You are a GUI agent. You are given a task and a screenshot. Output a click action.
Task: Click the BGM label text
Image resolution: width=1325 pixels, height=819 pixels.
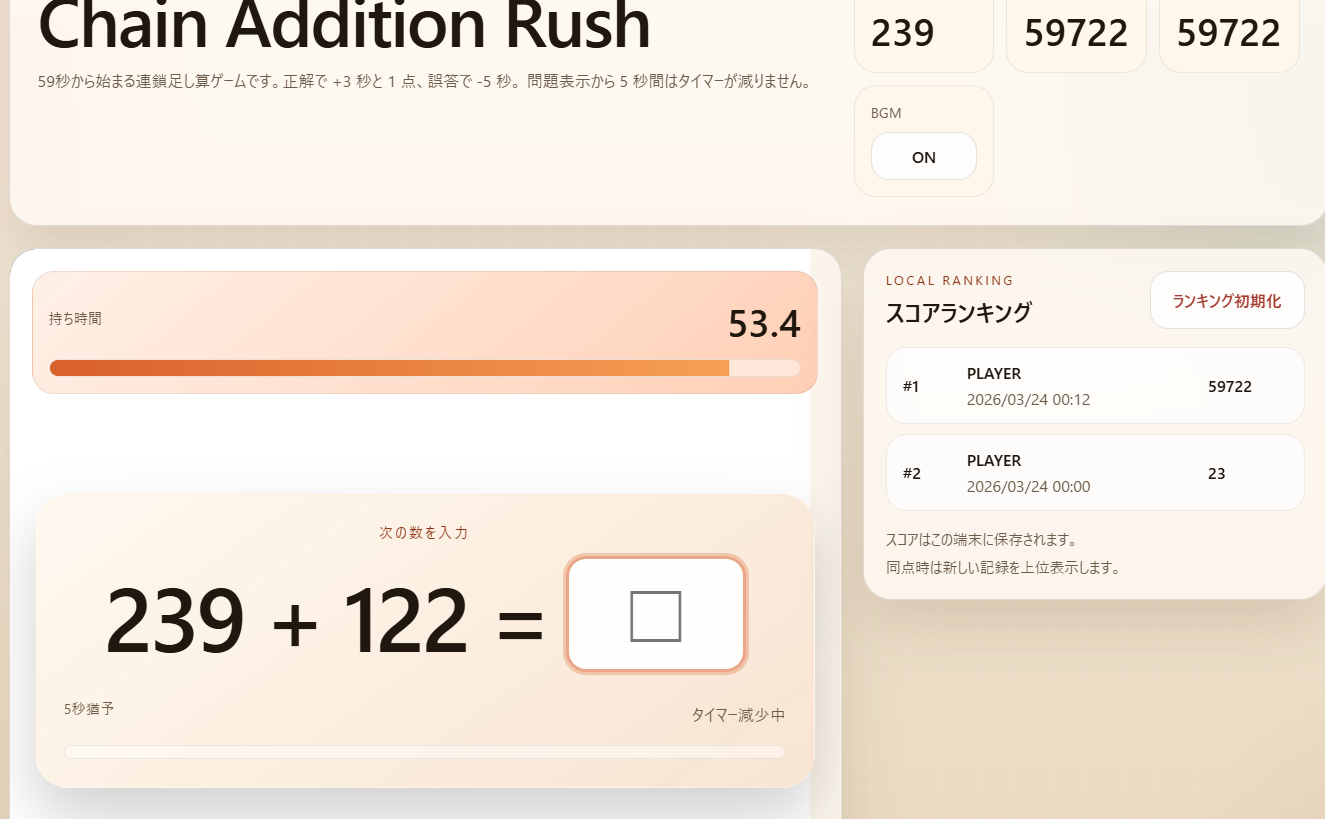coord(886,113)
